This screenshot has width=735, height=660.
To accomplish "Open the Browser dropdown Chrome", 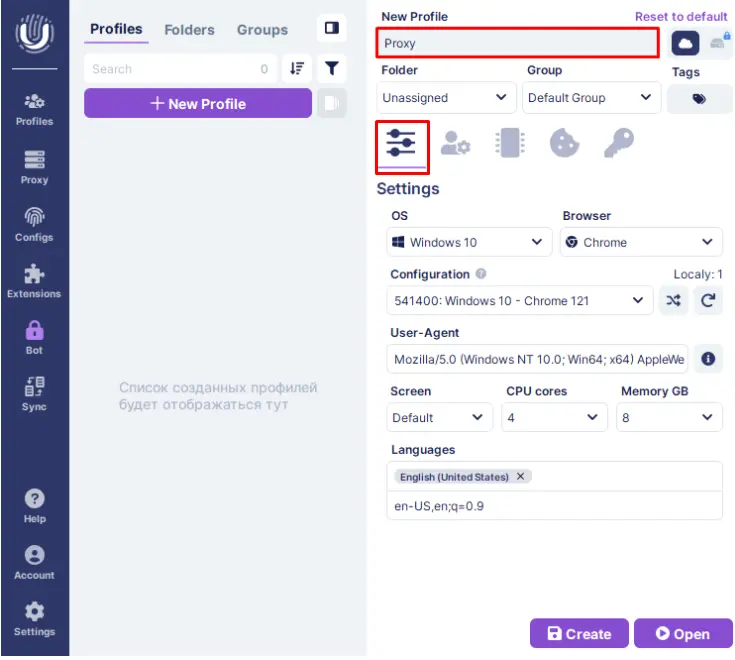I will 641,242.
